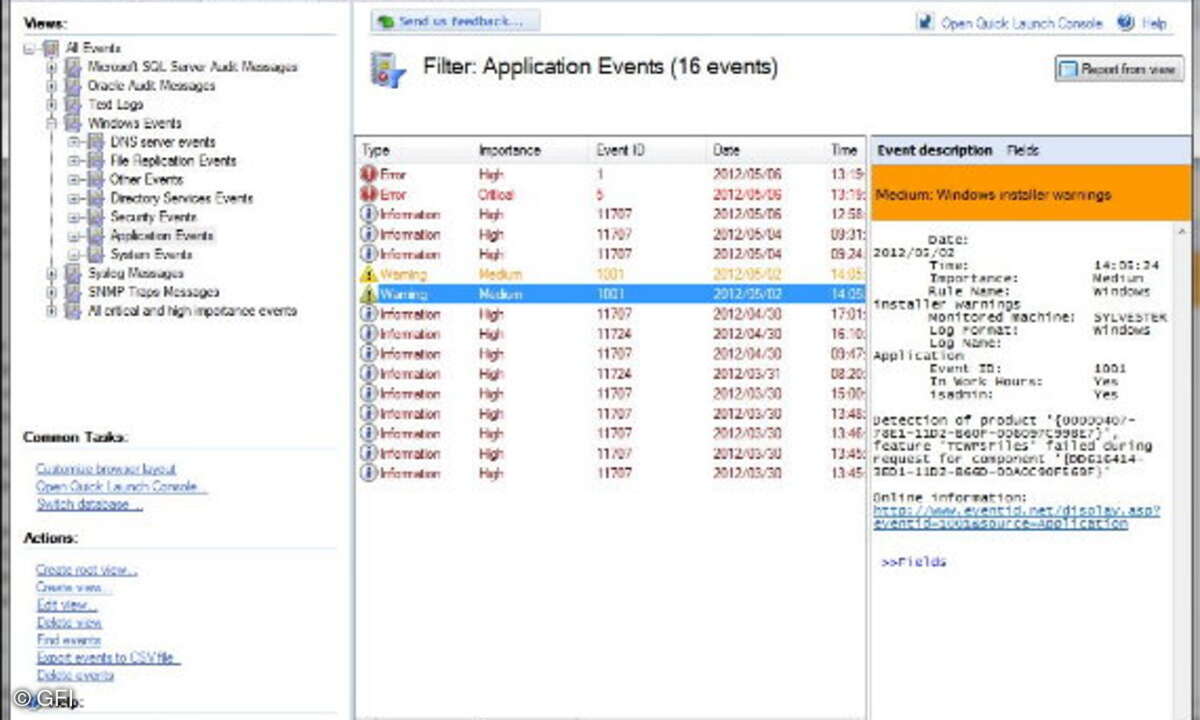Click the Open Quick Launch Console toolbar icon
Viewport: 1200px width, 720px height.
pos(925,22)
